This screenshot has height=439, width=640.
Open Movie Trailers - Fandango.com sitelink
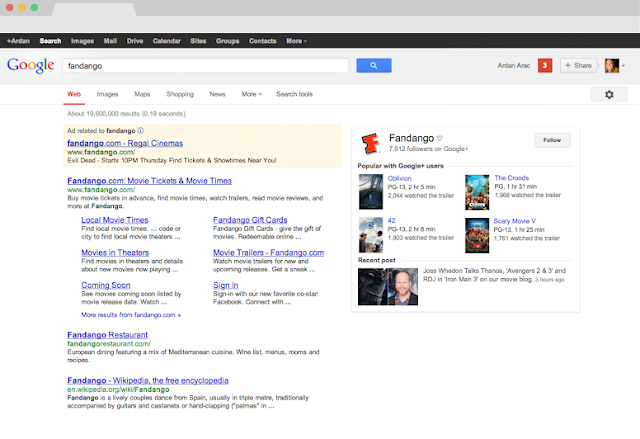(x=269, y=253)
